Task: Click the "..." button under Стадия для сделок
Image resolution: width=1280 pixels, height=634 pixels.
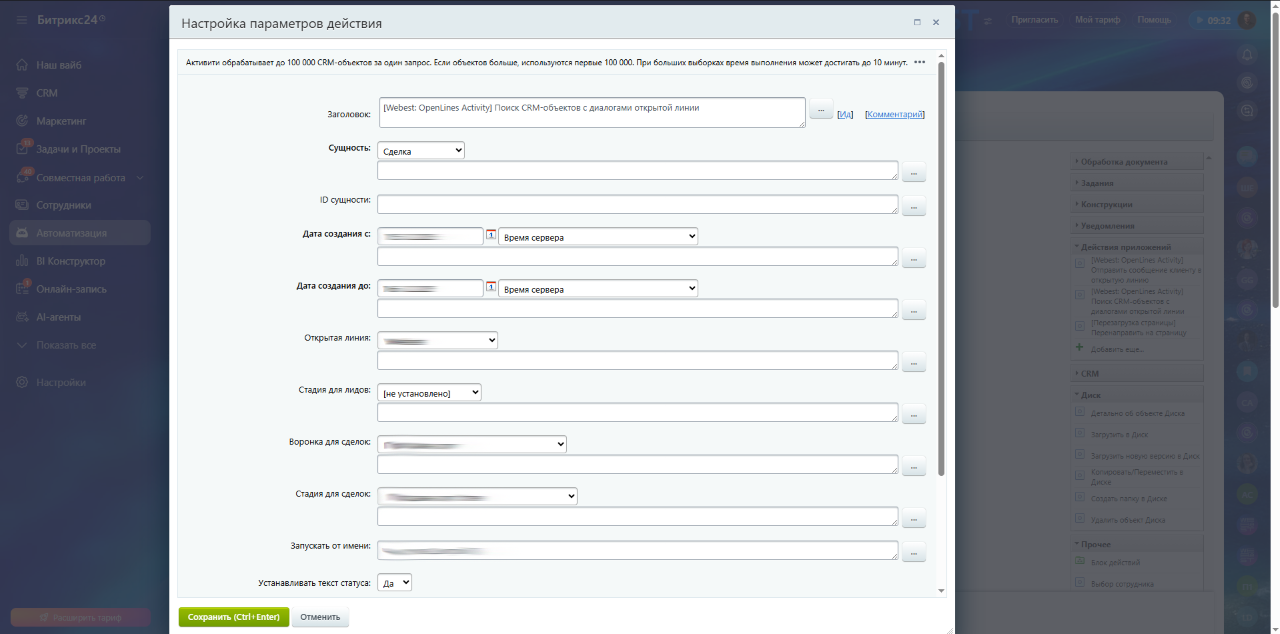Action: tap(914, 519)
